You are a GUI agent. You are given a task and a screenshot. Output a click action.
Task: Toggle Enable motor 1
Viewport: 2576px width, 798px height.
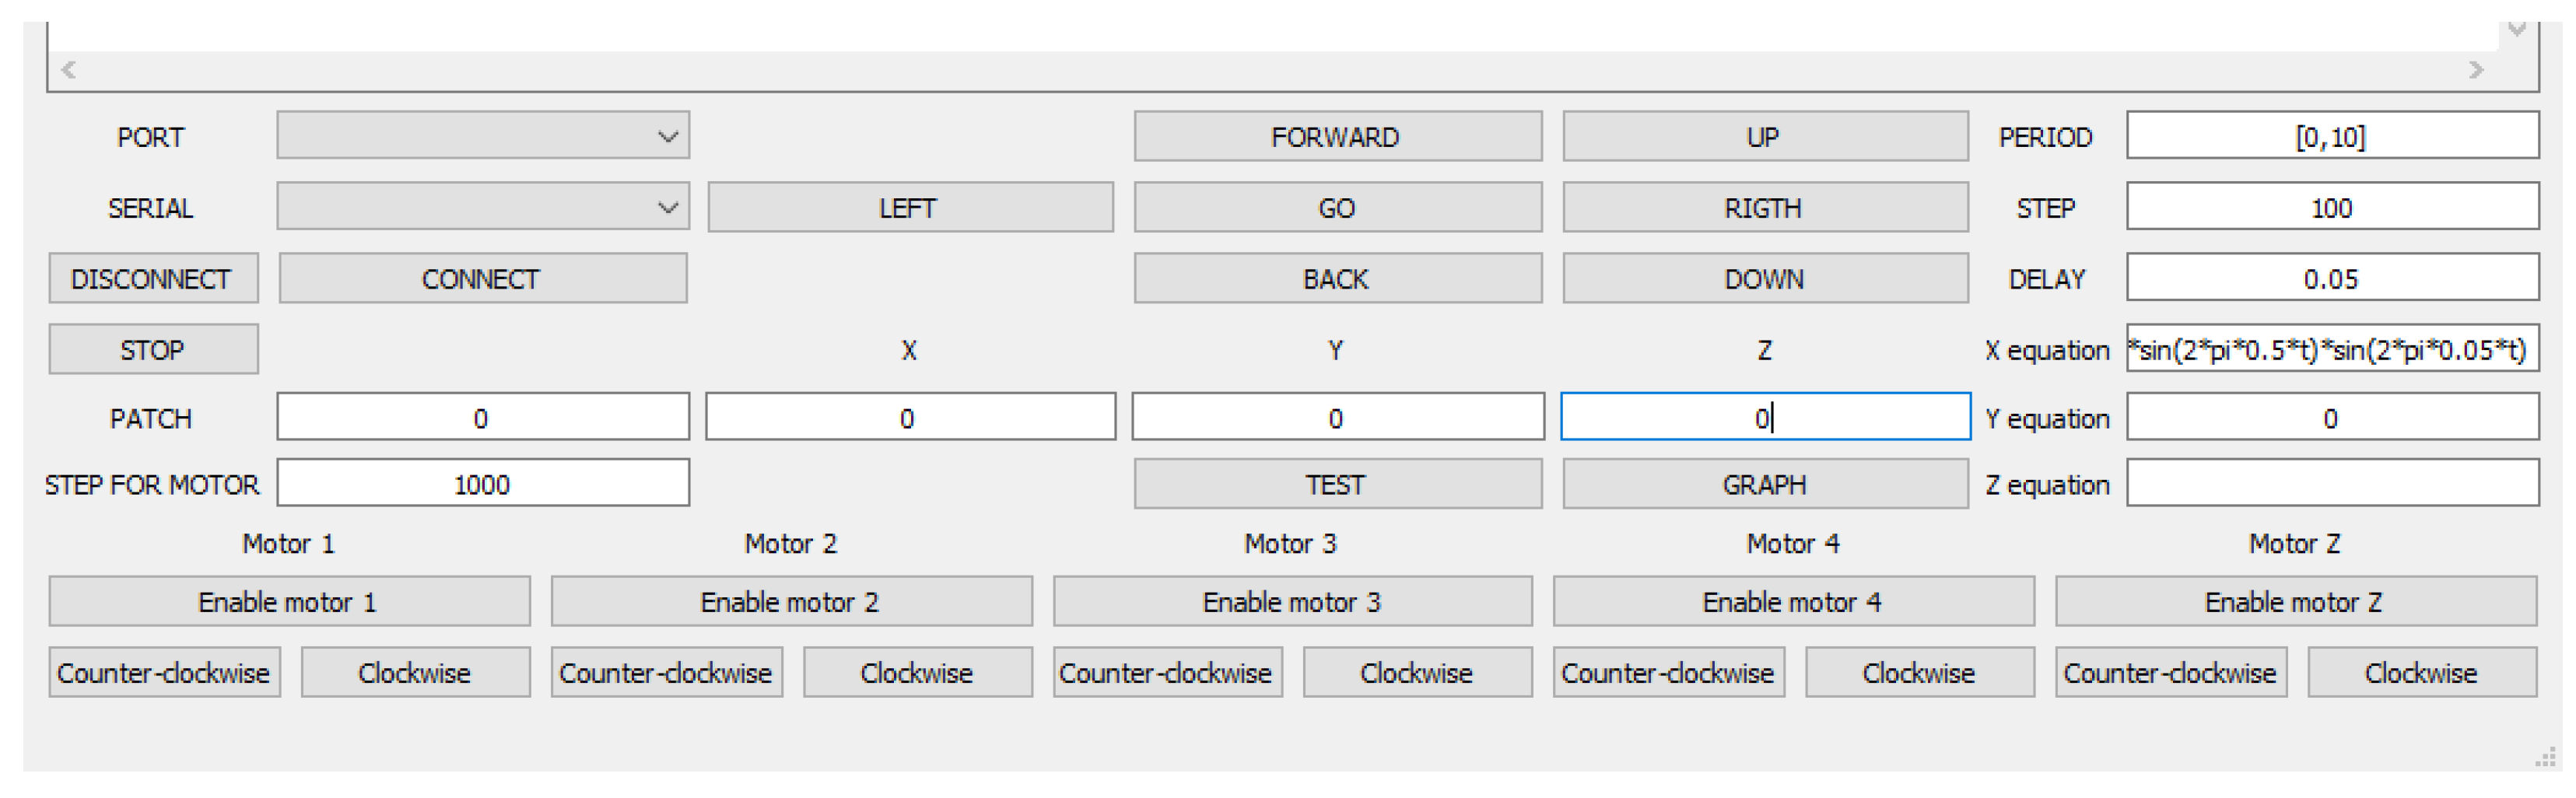[289, 601]
